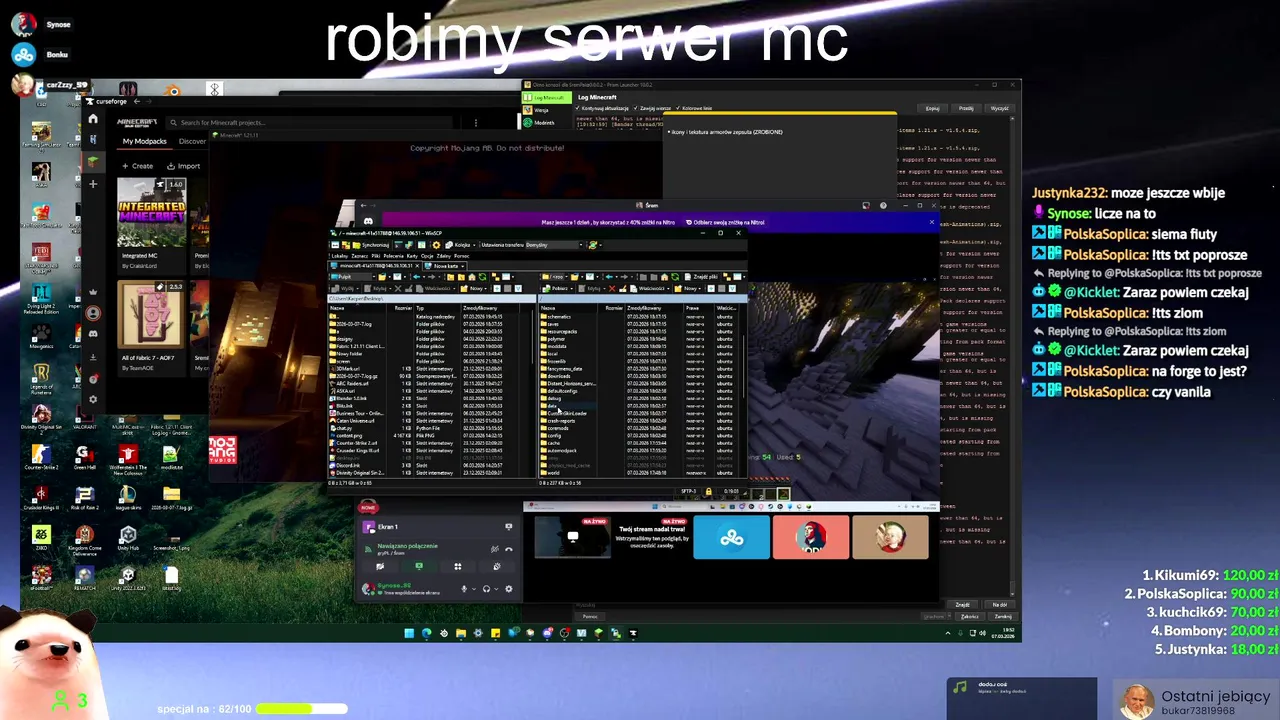Open Integrated MC modpack thumbnail
The width and height of the screenshot is (1280, 720).
click(x=151, y=212)
